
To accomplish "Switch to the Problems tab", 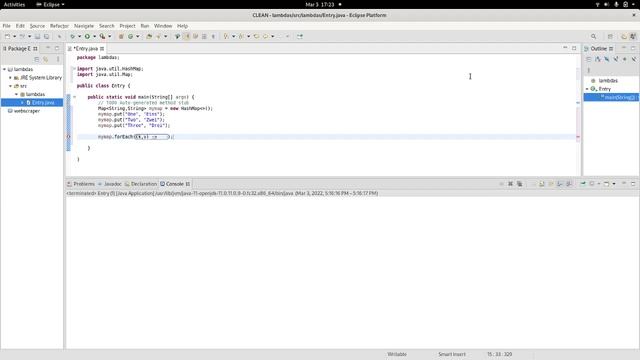I will 81,184.
